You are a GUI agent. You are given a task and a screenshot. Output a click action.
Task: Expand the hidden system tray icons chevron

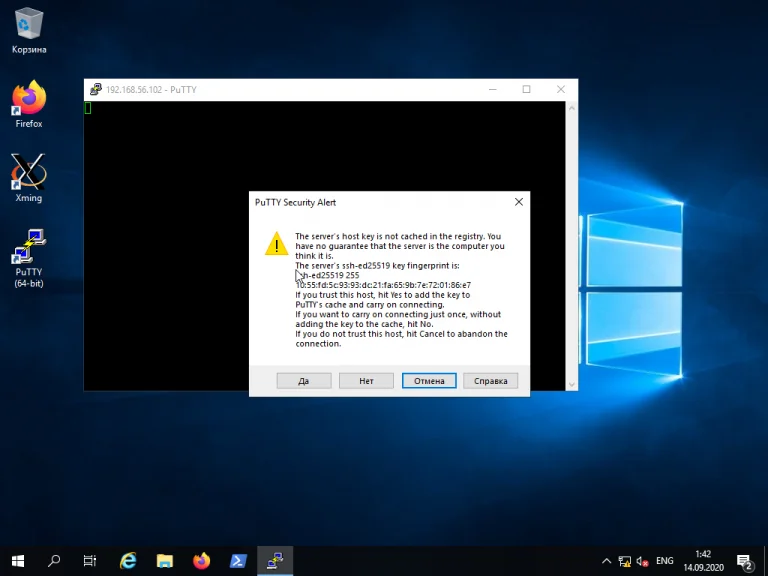(x=606, y=561)
